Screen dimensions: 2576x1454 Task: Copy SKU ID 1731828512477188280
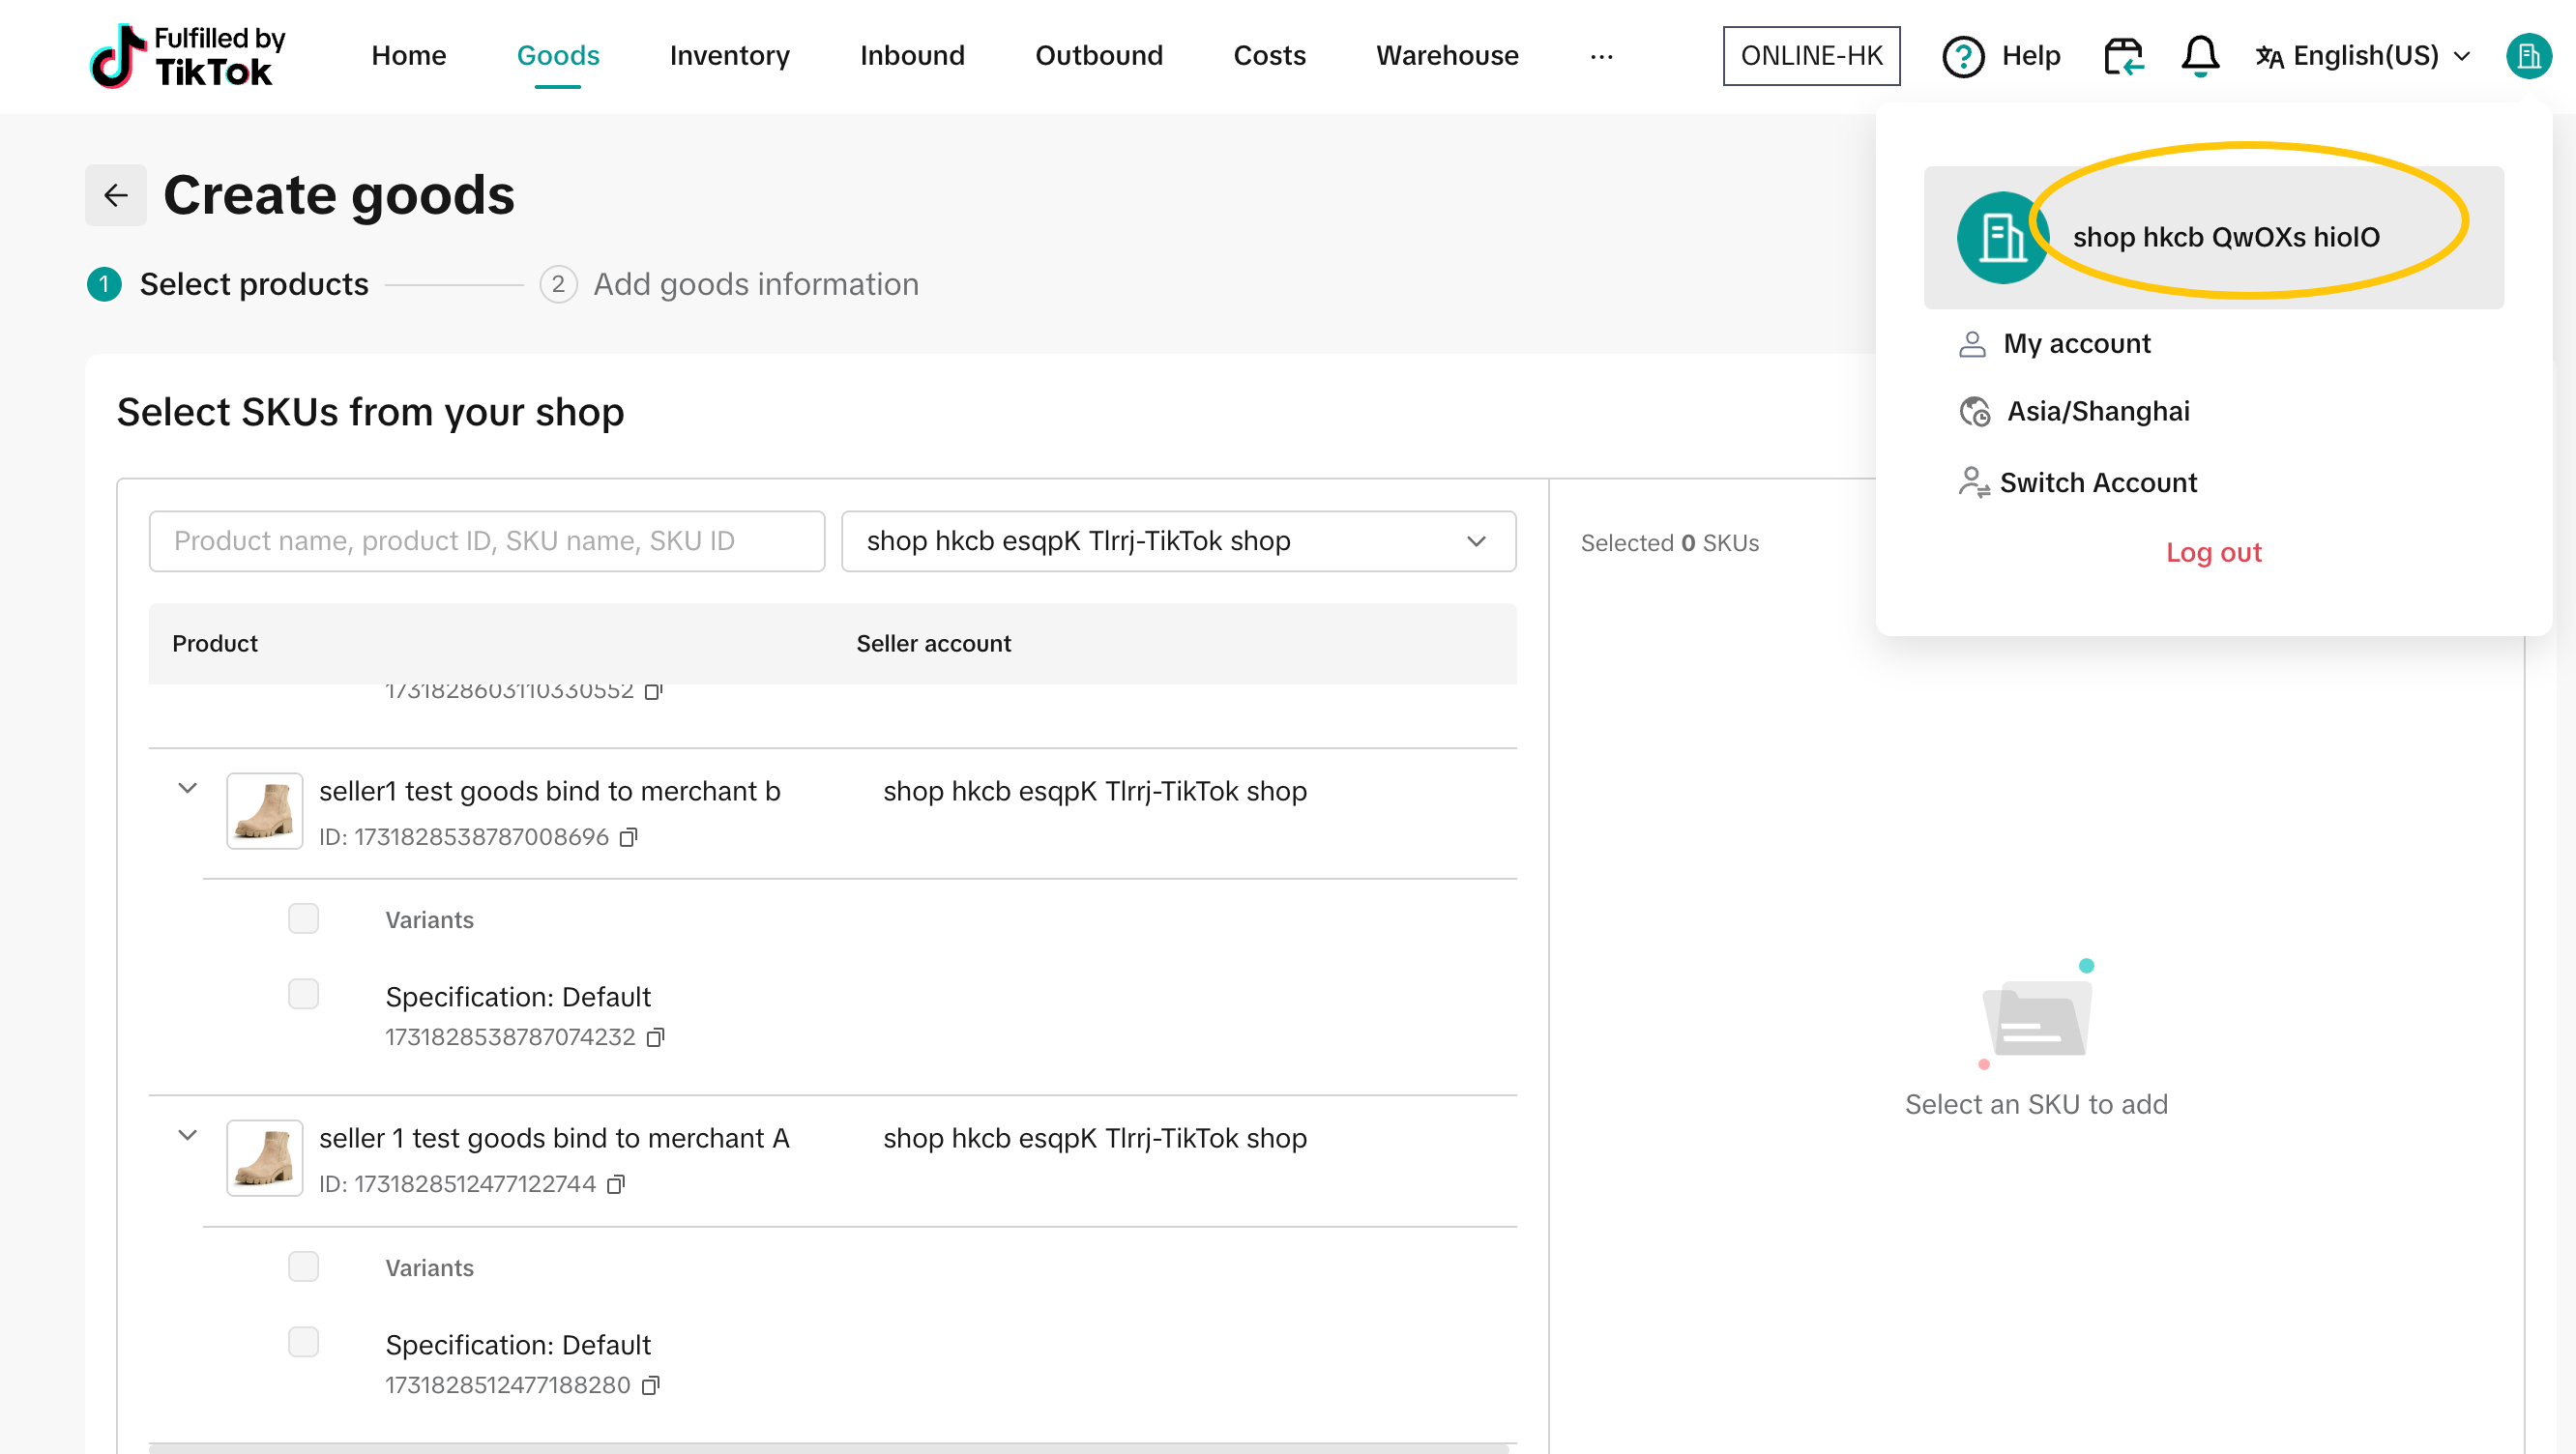click(651, 1385)
